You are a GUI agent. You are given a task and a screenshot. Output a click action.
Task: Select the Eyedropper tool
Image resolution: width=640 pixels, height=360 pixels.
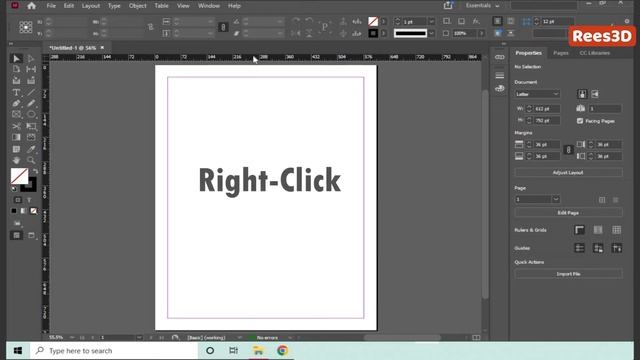[x=31, y=149]
